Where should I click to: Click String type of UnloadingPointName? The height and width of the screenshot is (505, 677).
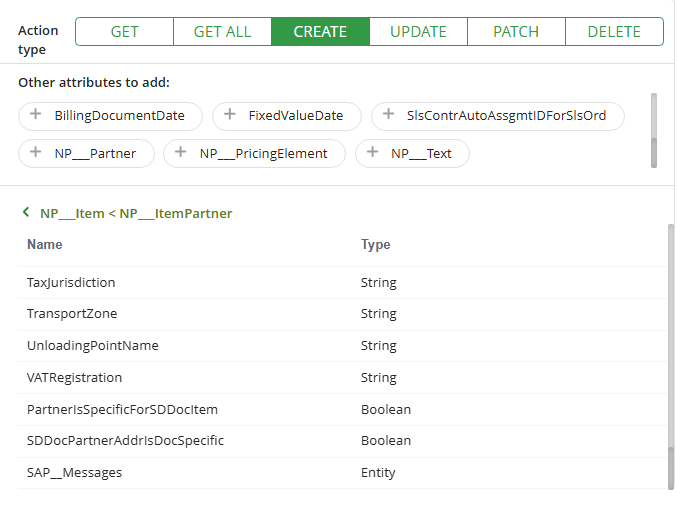coord(379,346)
